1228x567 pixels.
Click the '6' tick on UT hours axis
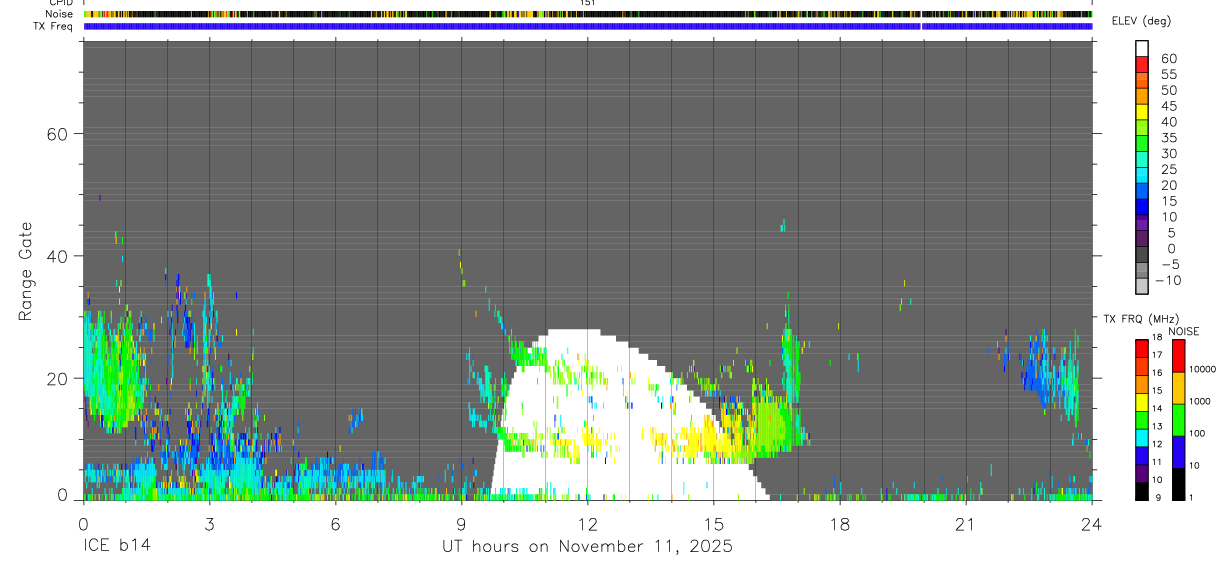[335, 523]
